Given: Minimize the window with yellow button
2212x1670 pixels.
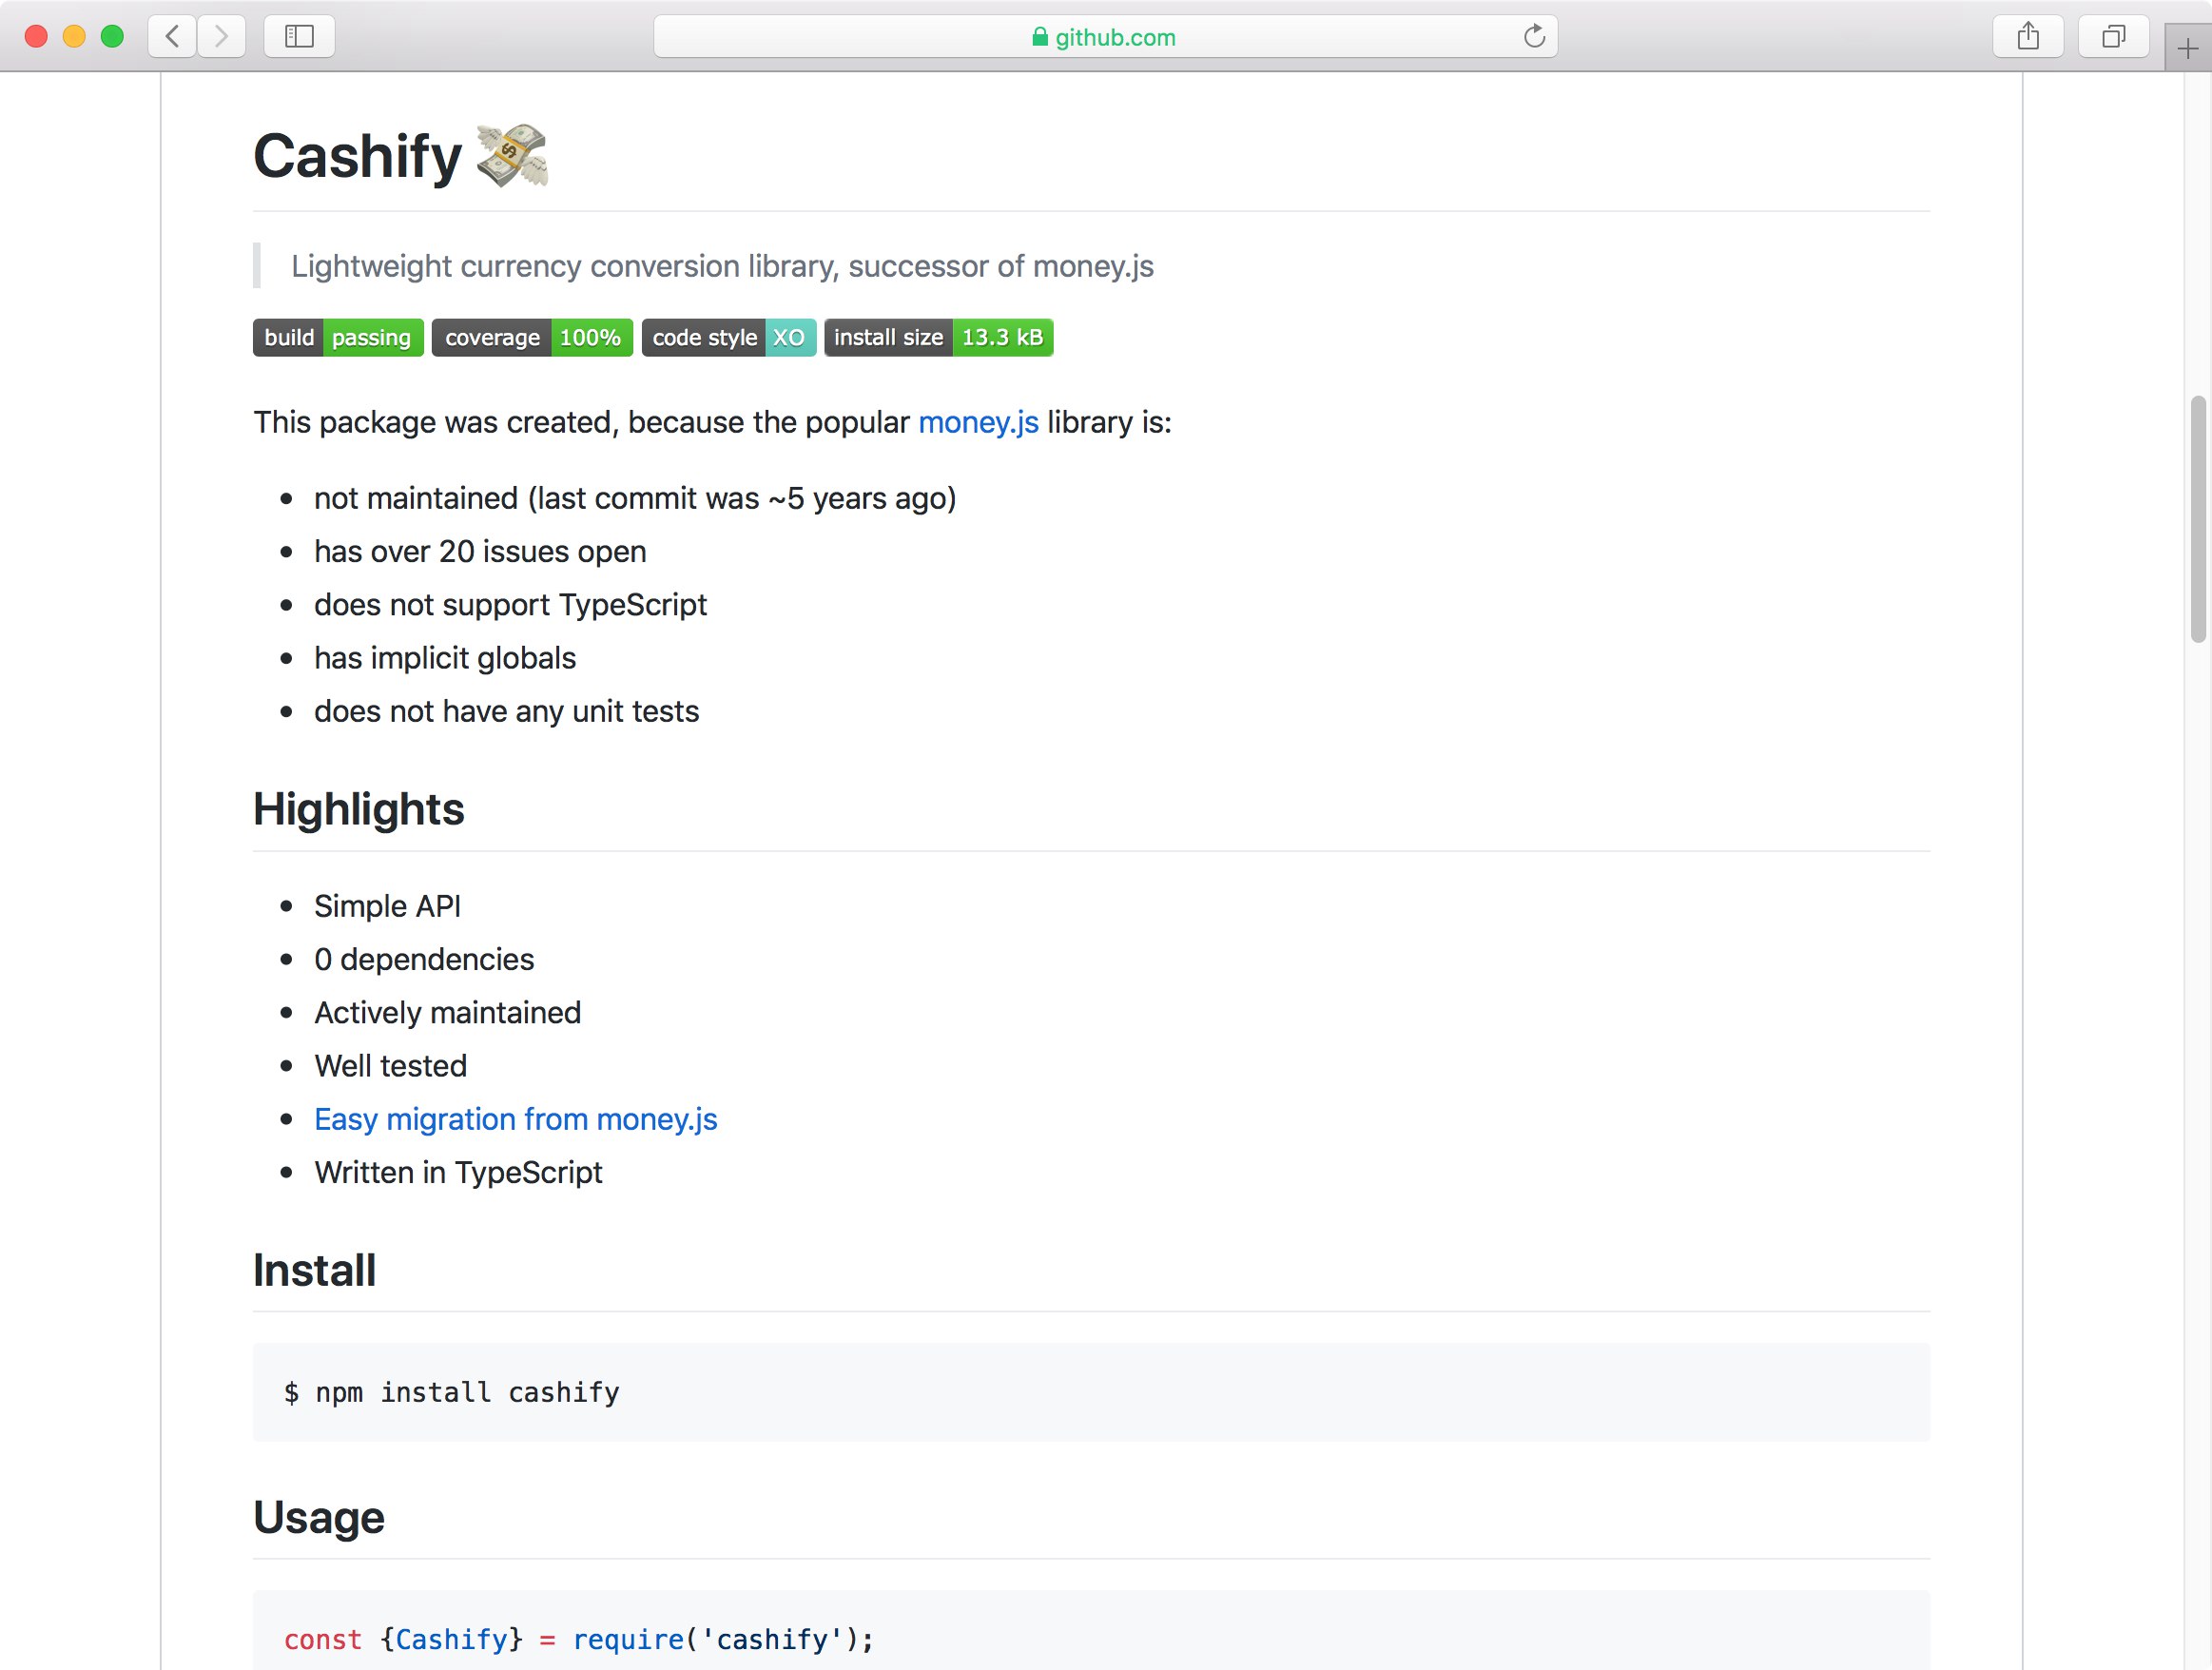Looking at the screenshot, I should (x=74, y=37).
